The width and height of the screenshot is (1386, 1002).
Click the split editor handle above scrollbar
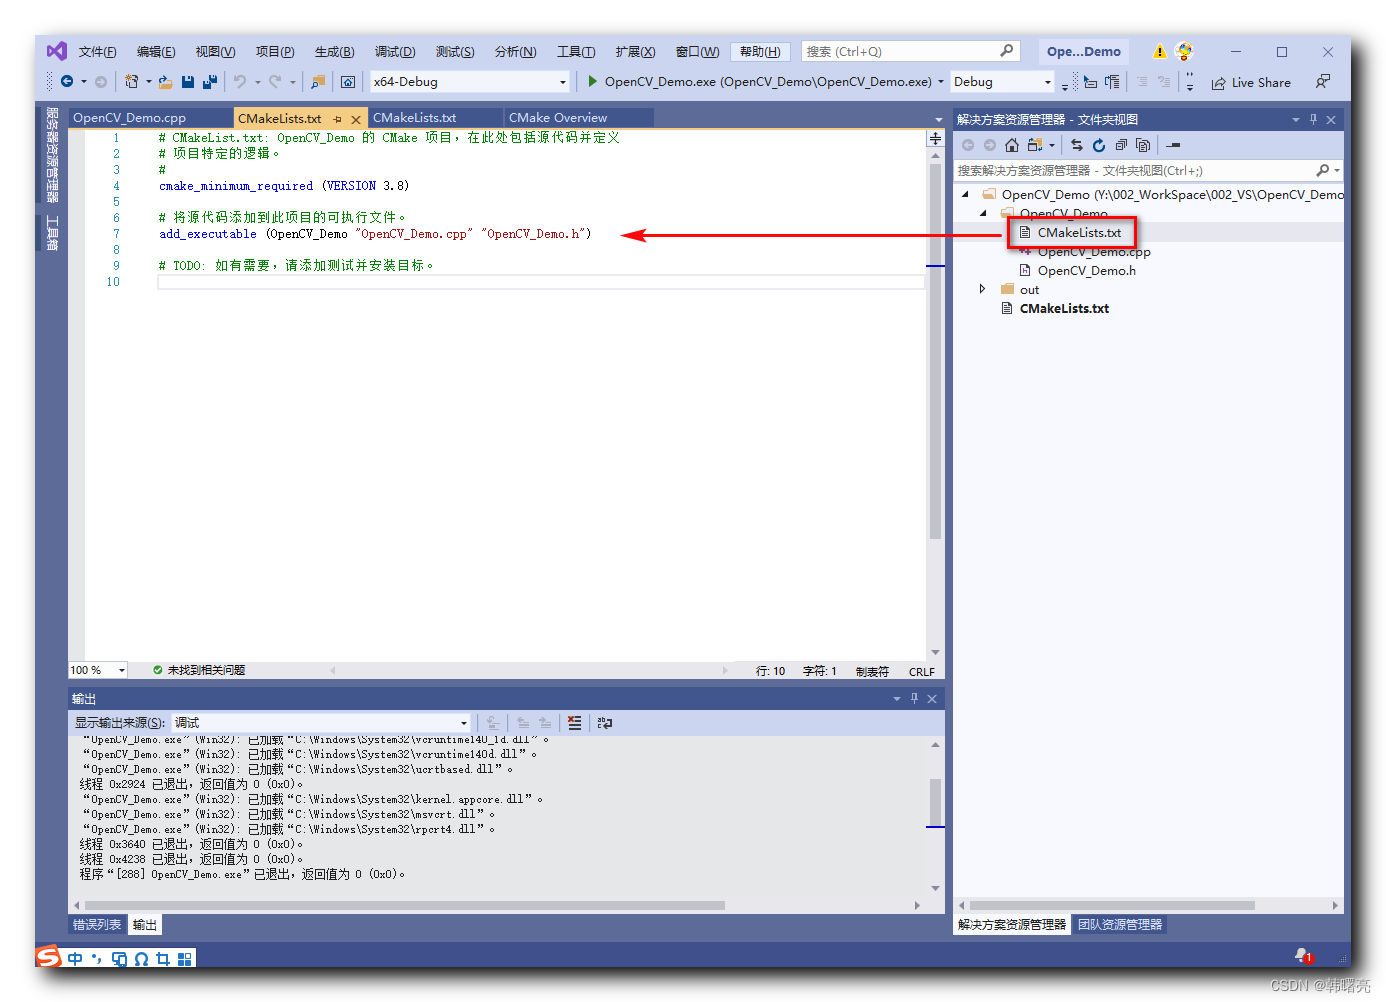click(935, 139)
